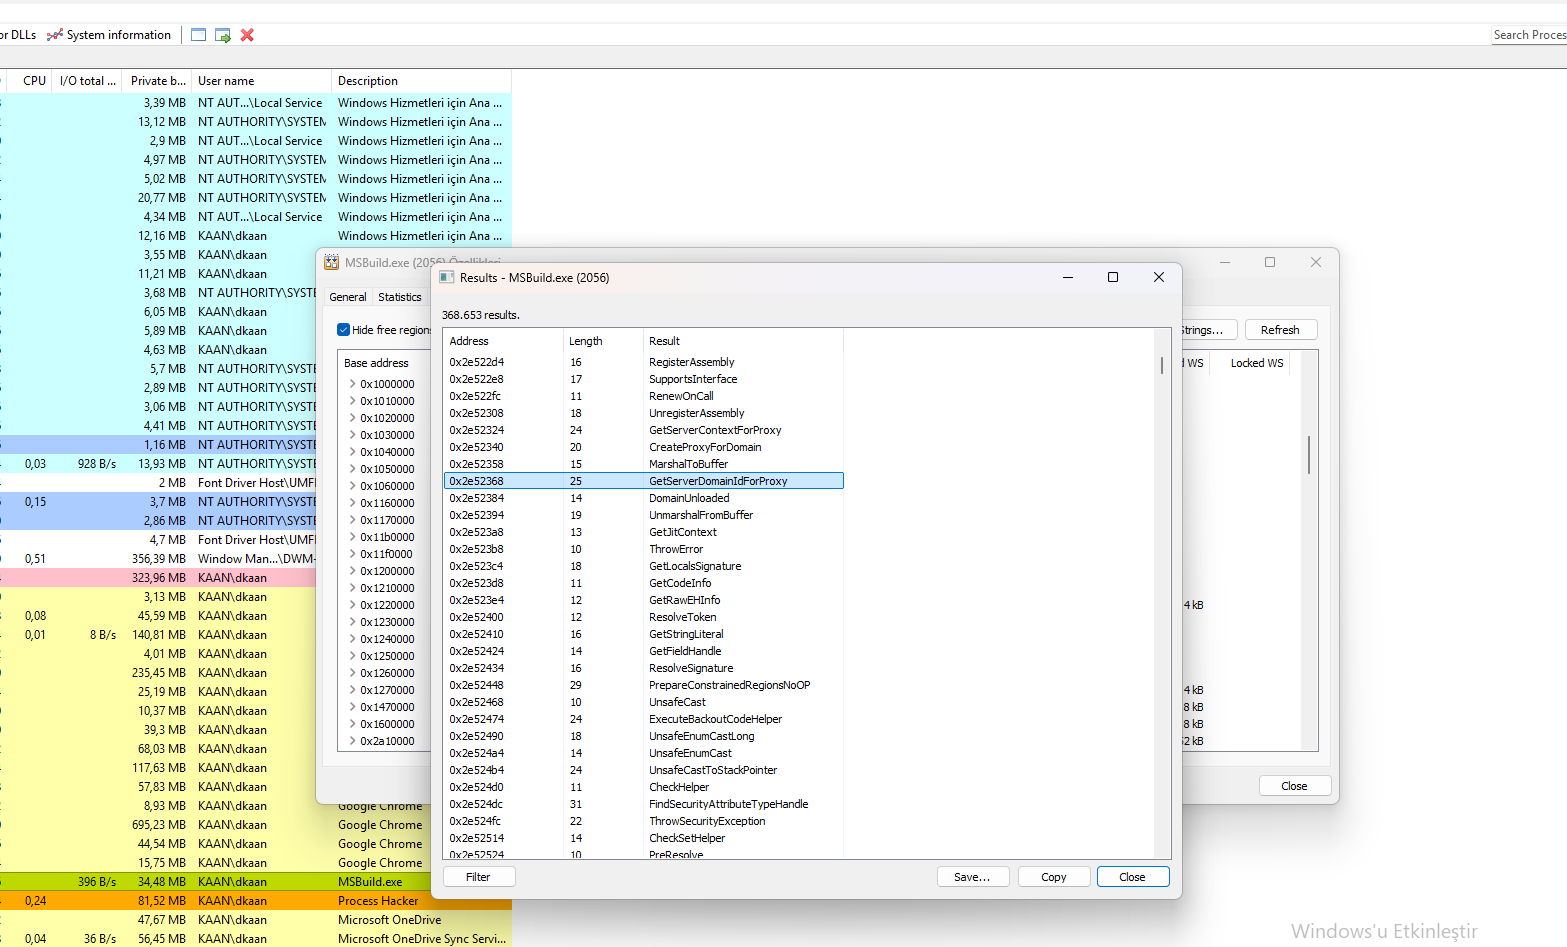
Task: Sort results by Address column header
Action: (x=503, y=341)
